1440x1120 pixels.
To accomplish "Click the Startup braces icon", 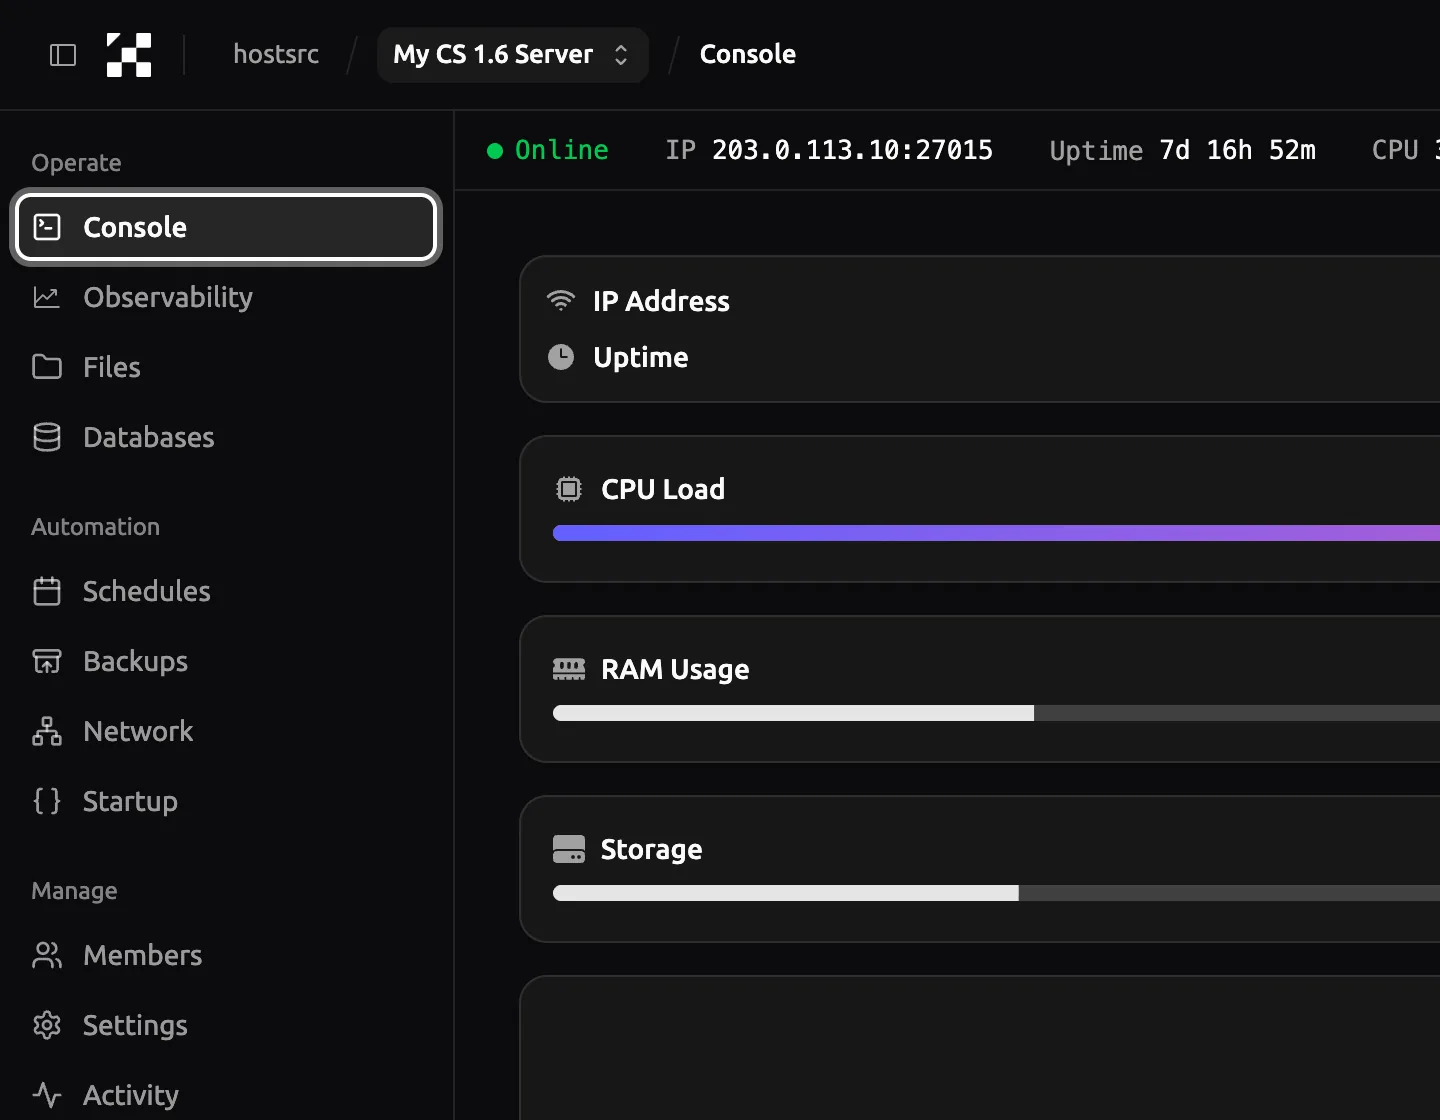I will [x=47, y=801].
